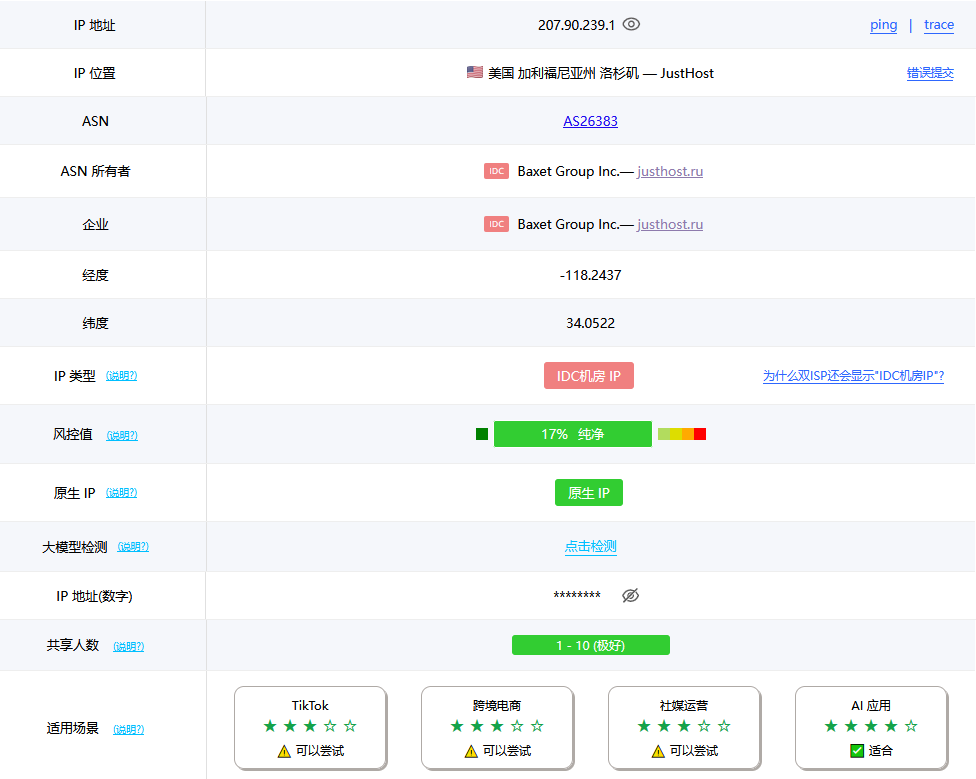
Task: Click the yellow-to-red risk scale gradient
Action: coord(682,434)
